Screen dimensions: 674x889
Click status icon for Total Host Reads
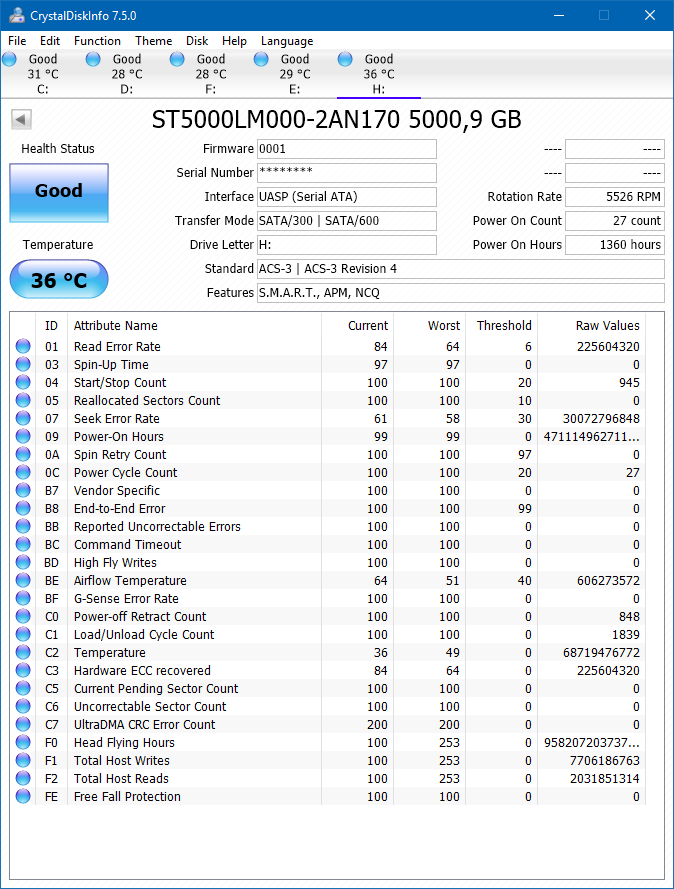[23, 778]
